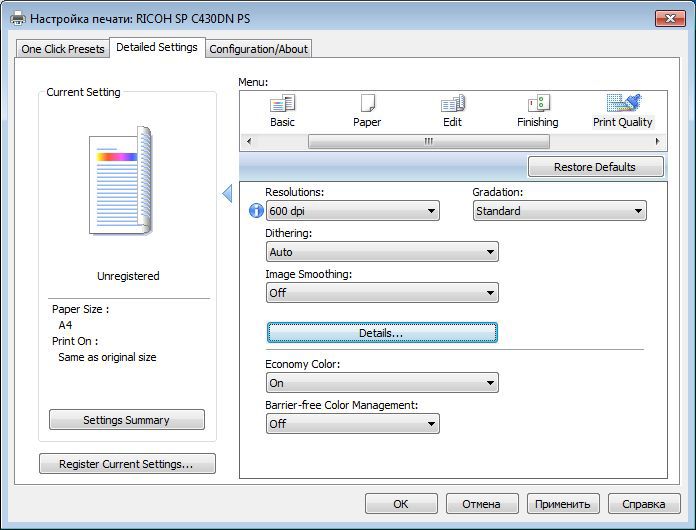Expand the Resolutions 600 dpi dropdown
Viewport: 696px width, 530px height.
(352, 211)
